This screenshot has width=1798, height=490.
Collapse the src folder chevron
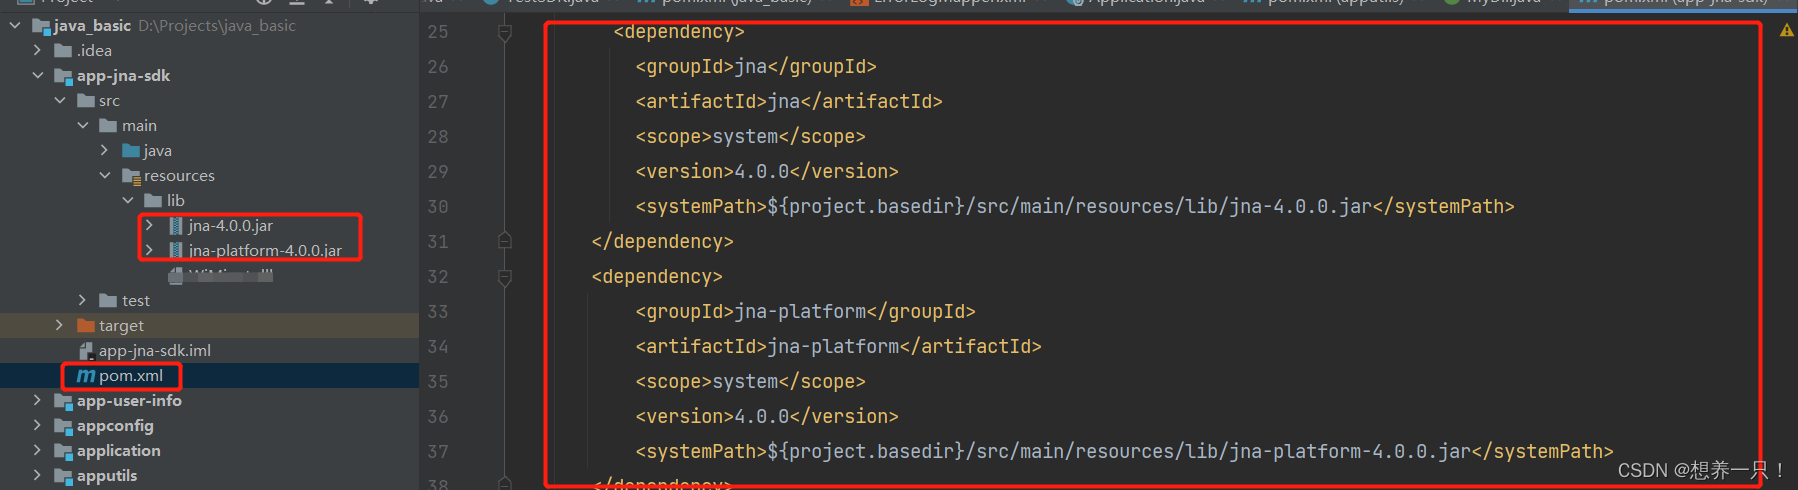point(60,100)
